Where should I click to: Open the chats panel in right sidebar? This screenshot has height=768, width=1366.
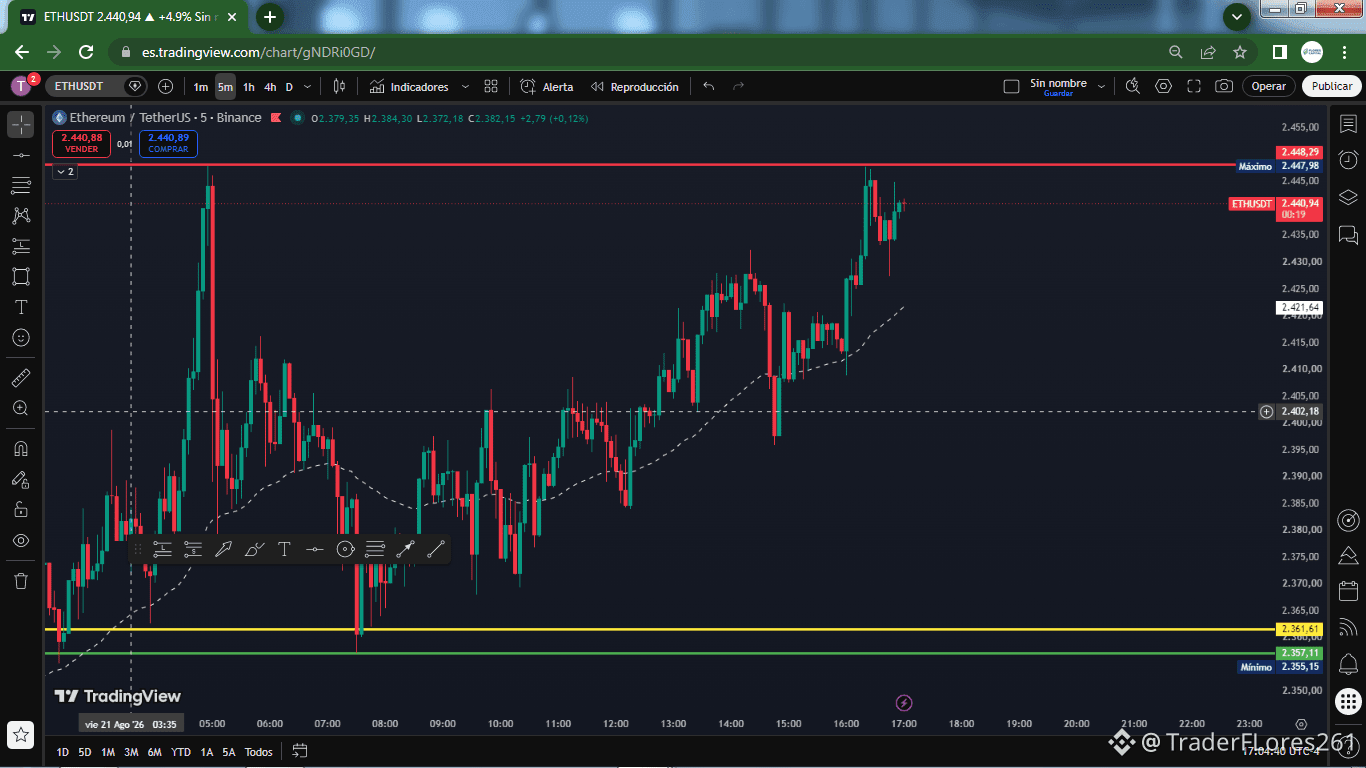1348,235
